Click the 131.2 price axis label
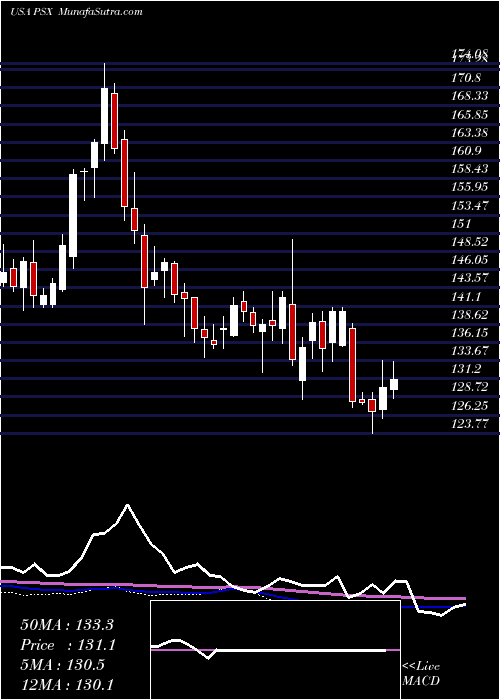Screen dimensions: 500x700 click(466, 370)
